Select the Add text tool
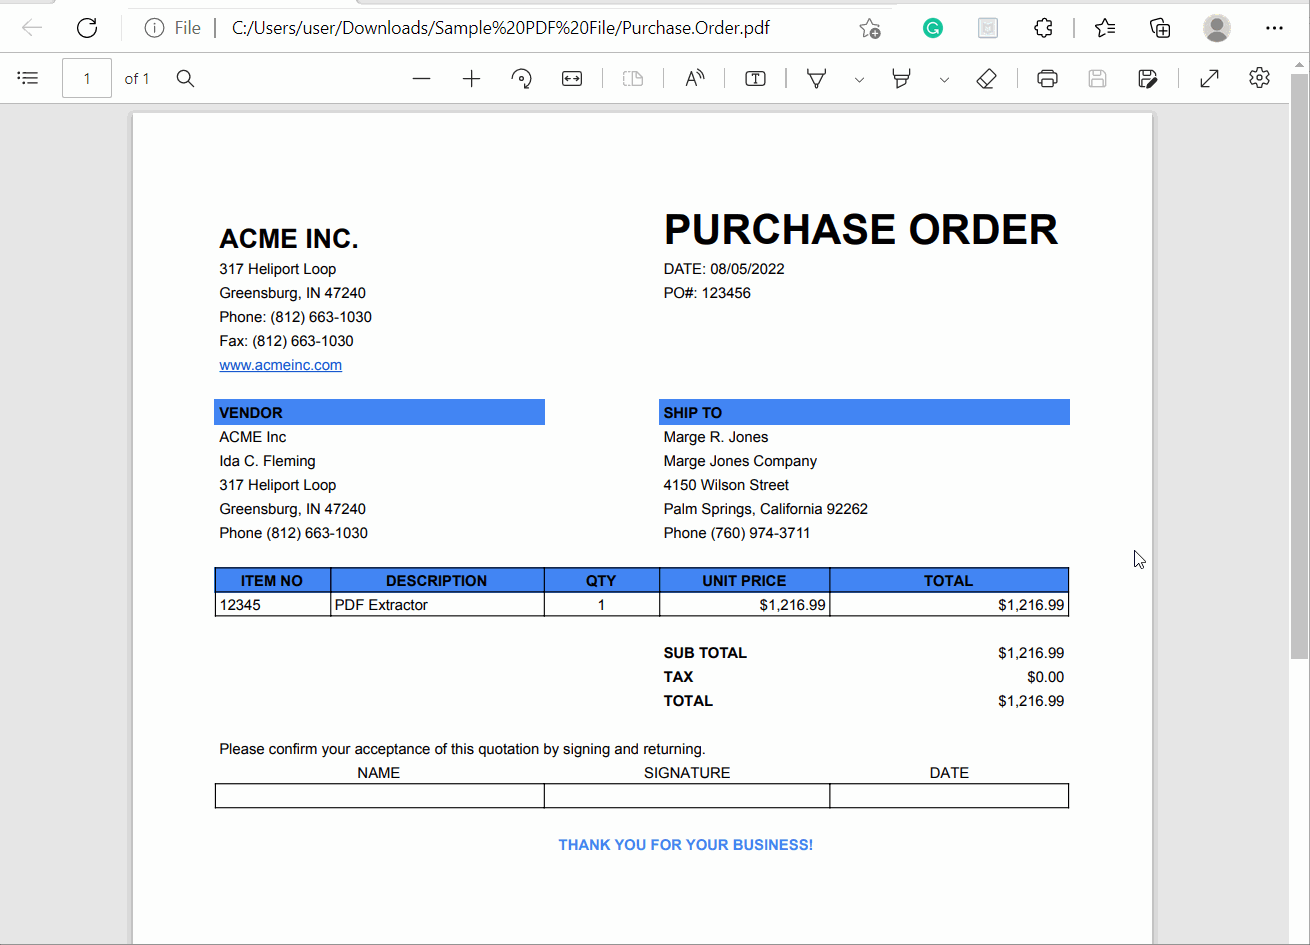This screenshot has width=1310, height=945. (755, 78)
